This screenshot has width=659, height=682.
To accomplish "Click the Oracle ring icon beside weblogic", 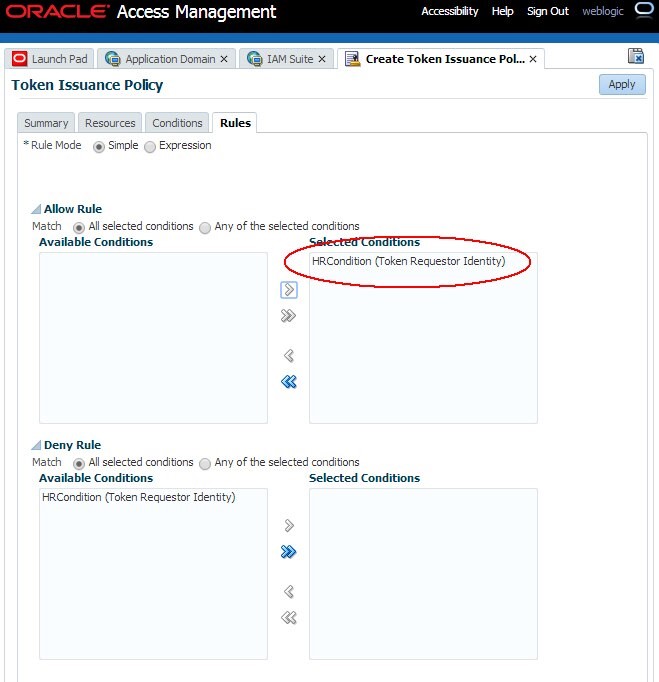I will click(x=644, y=10).
